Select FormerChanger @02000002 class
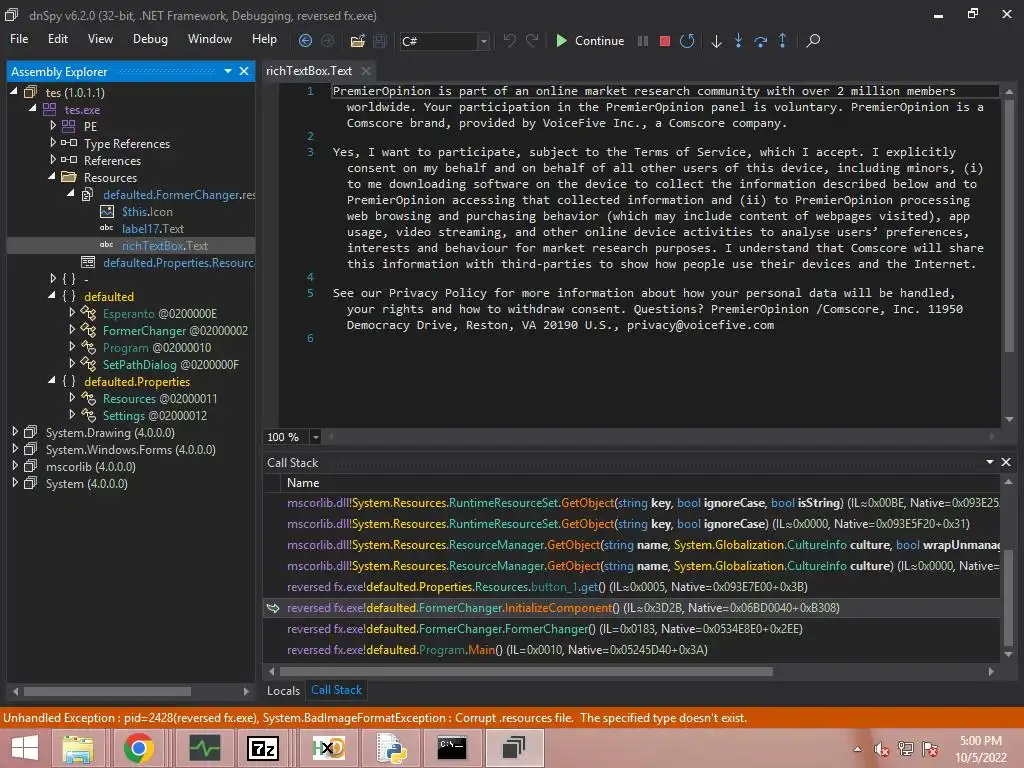This screenshot has width=1024, height=768. (175, 330)
